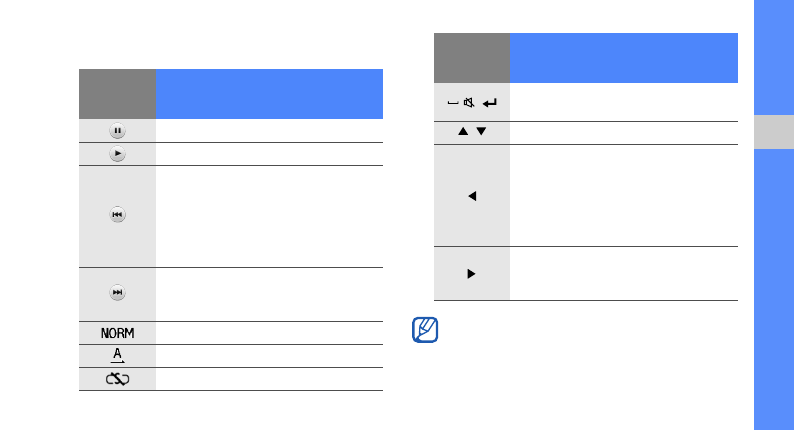Screen dimensions: 794x430
Task: Click the blue header of the left table
Action: click(269, 93)
